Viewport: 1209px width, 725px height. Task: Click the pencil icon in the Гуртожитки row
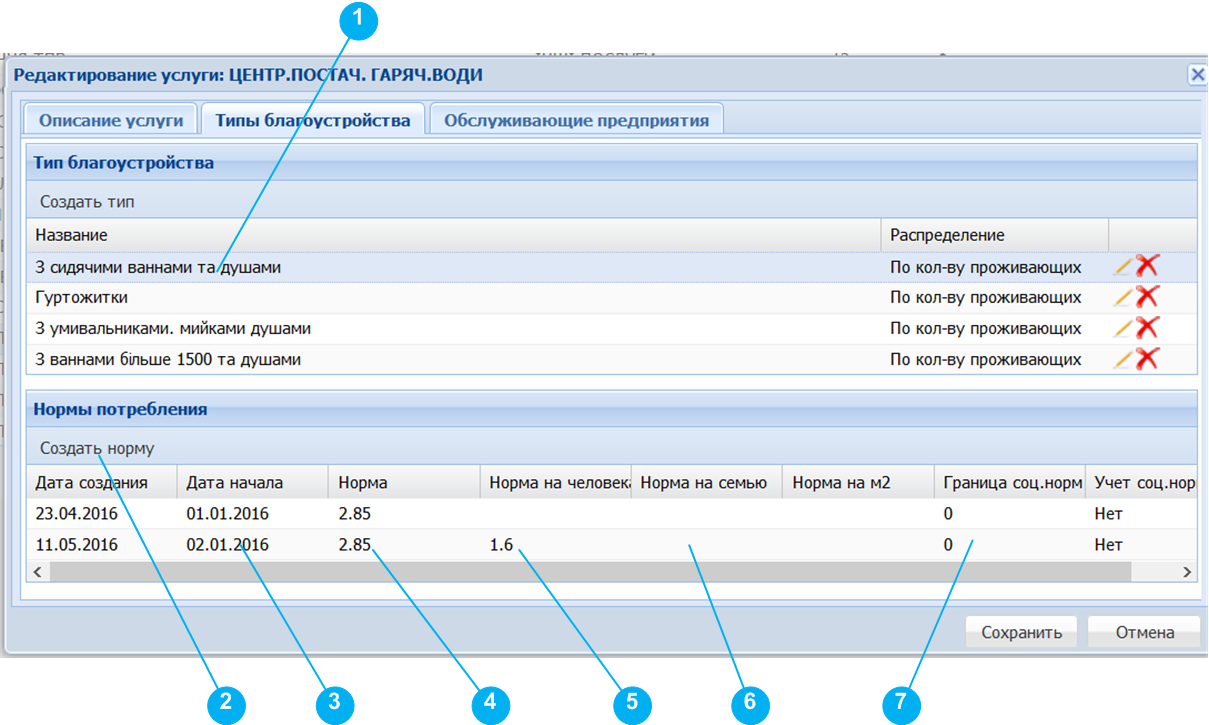point(1124,297)
